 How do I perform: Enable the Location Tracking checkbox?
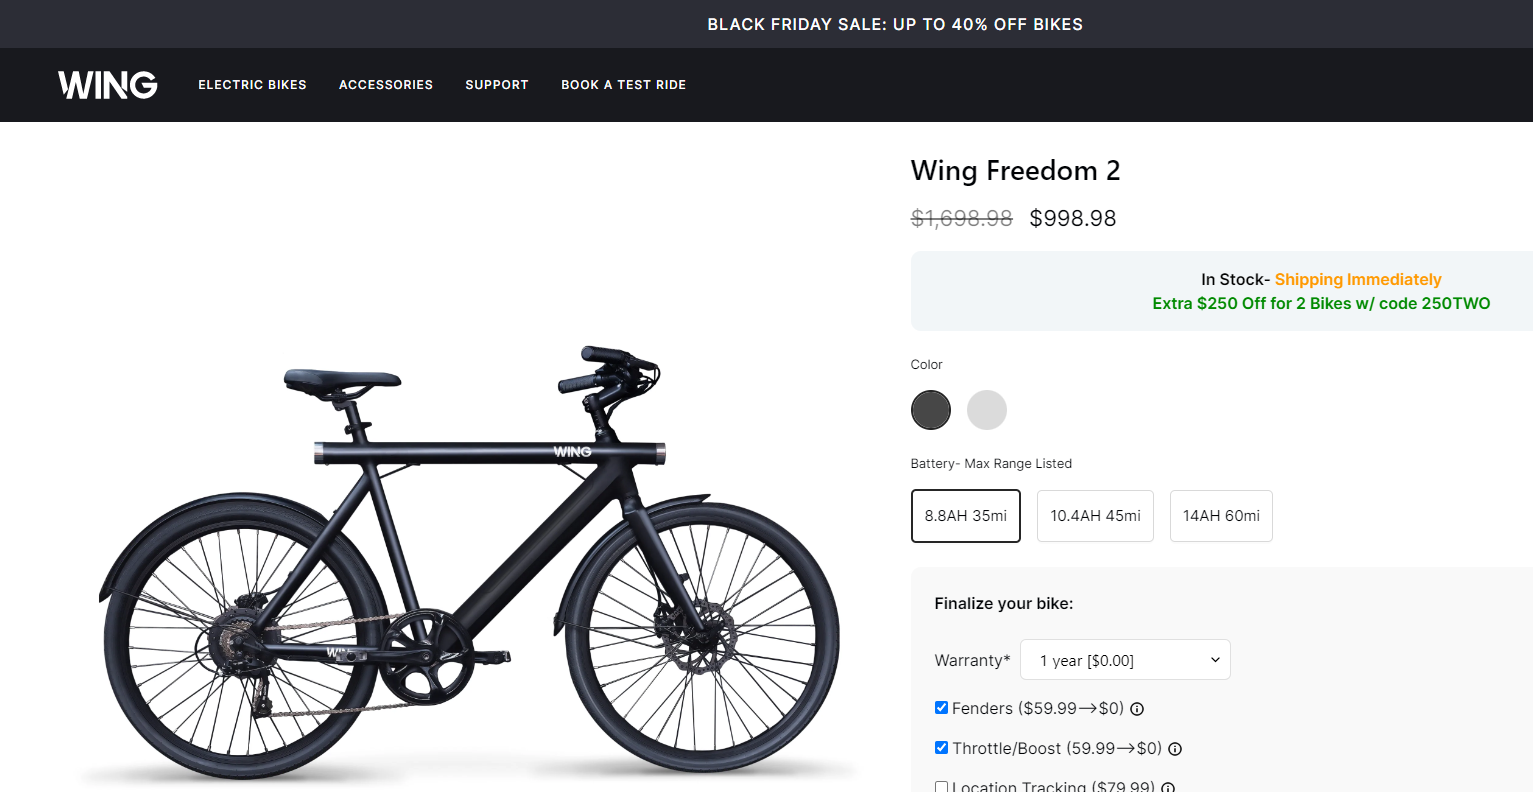(941, 787)
